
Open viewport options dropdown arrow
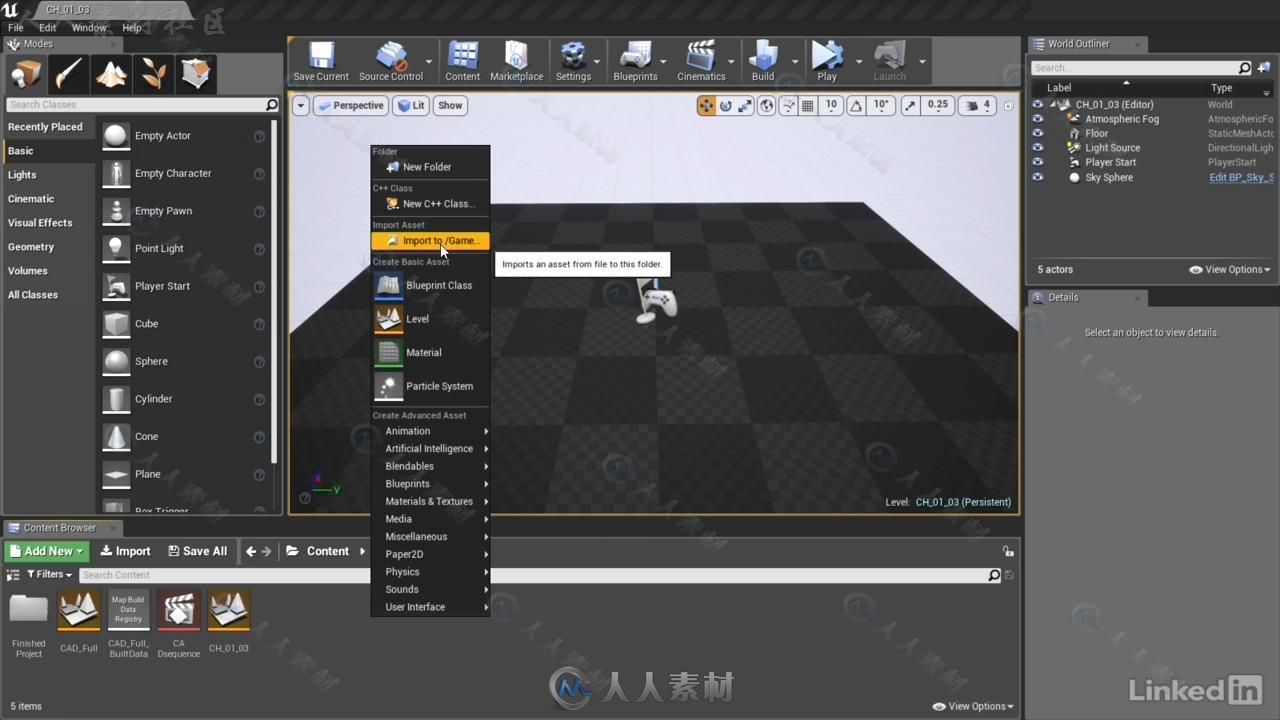[300, 105]
